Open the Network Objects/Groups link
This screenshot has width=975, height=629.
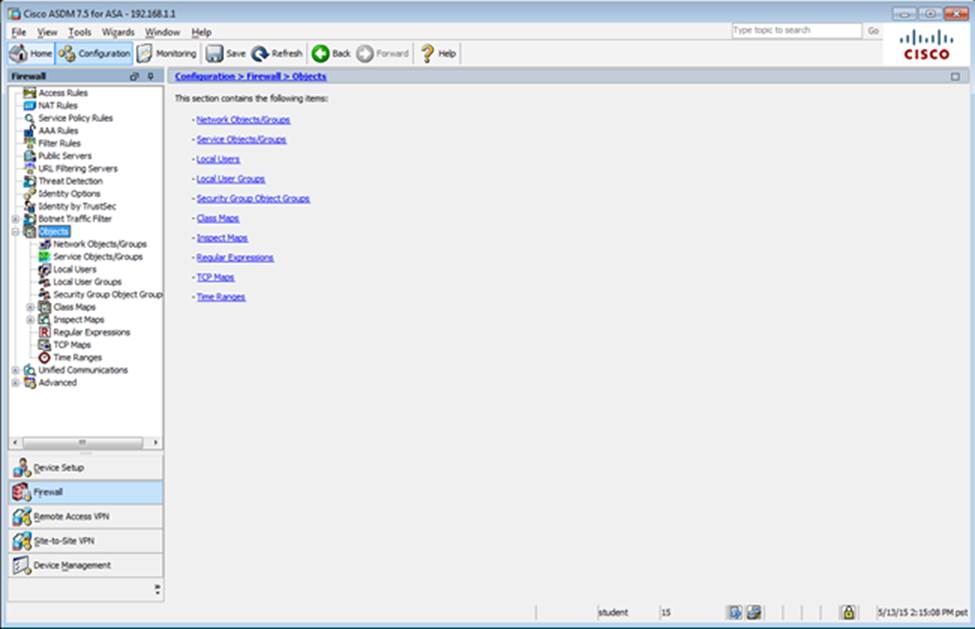(x=243, y=120)
